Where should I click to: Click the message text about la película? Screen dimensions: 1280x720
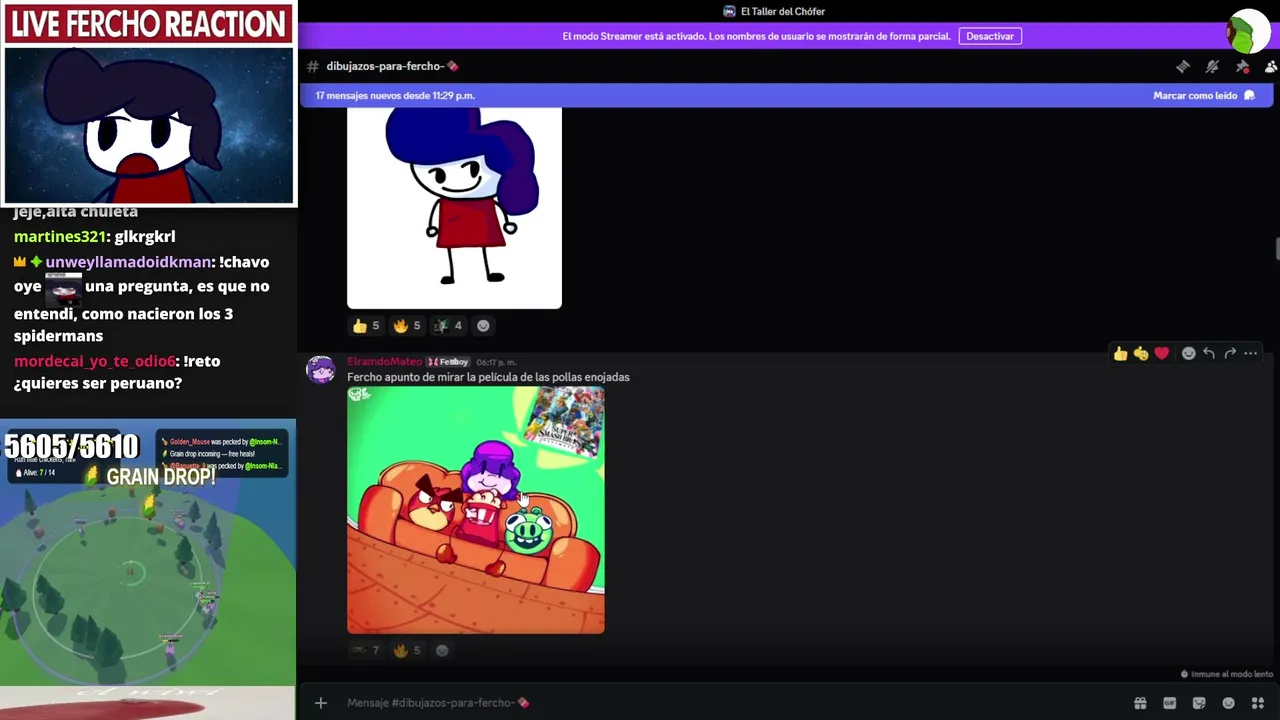point(488,377)
